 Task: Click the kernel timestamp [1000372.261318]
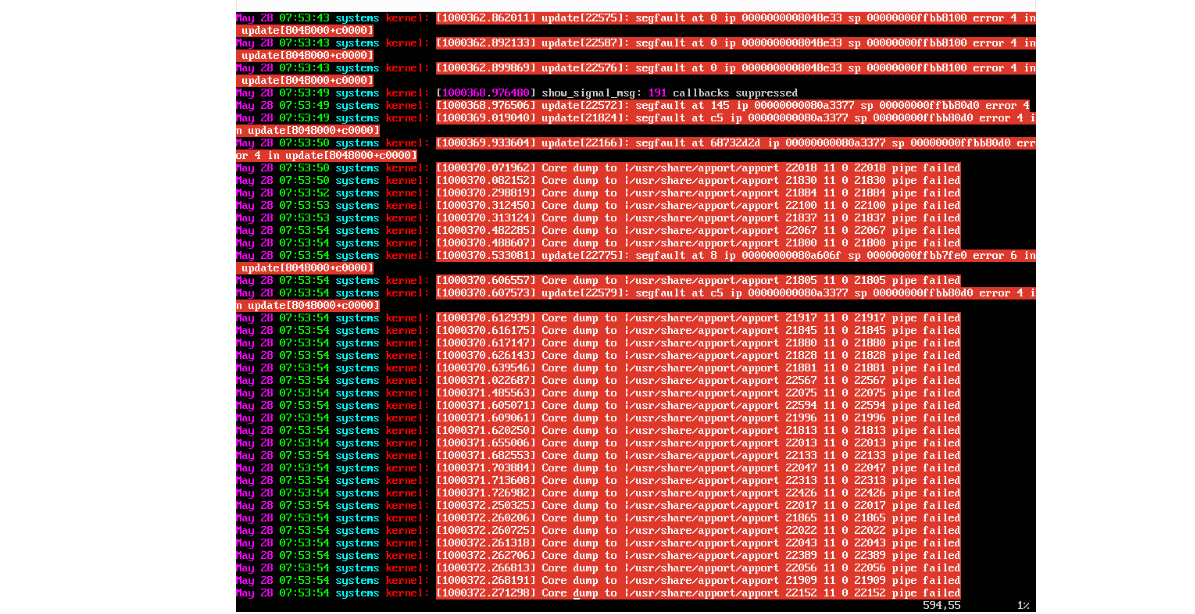click(486, 543)
